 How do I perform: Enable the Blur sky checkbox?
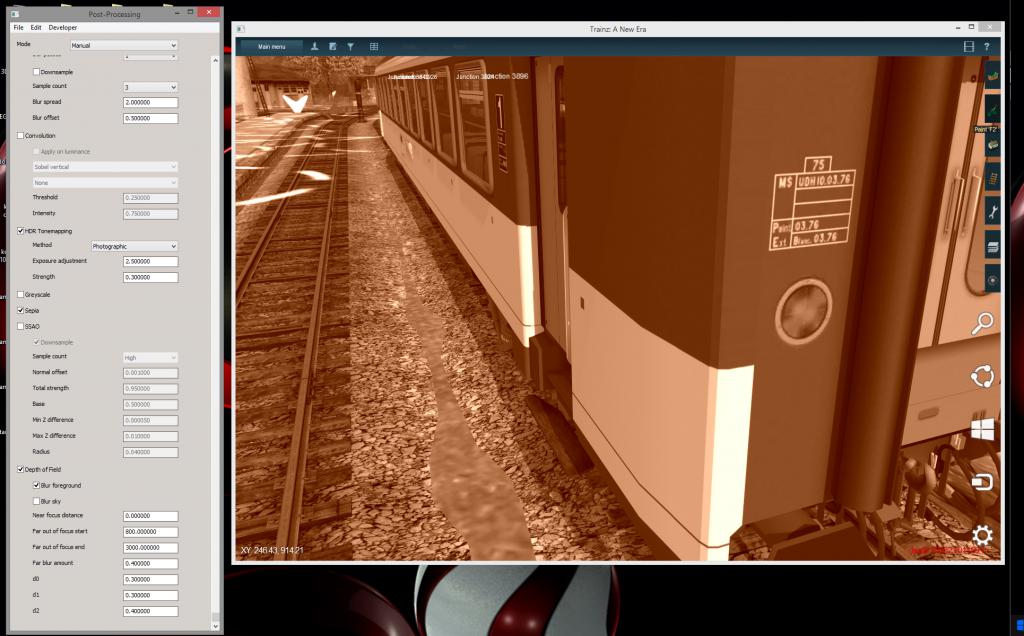[37, 501]
